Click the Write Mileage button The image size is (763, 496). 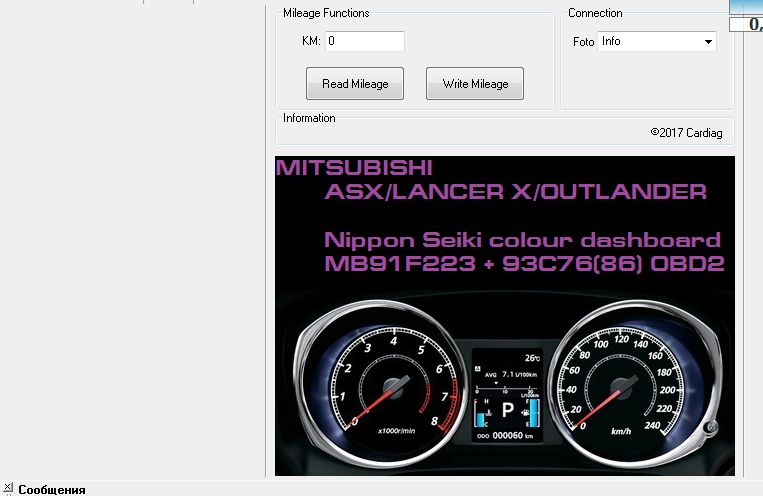[475, 84]
